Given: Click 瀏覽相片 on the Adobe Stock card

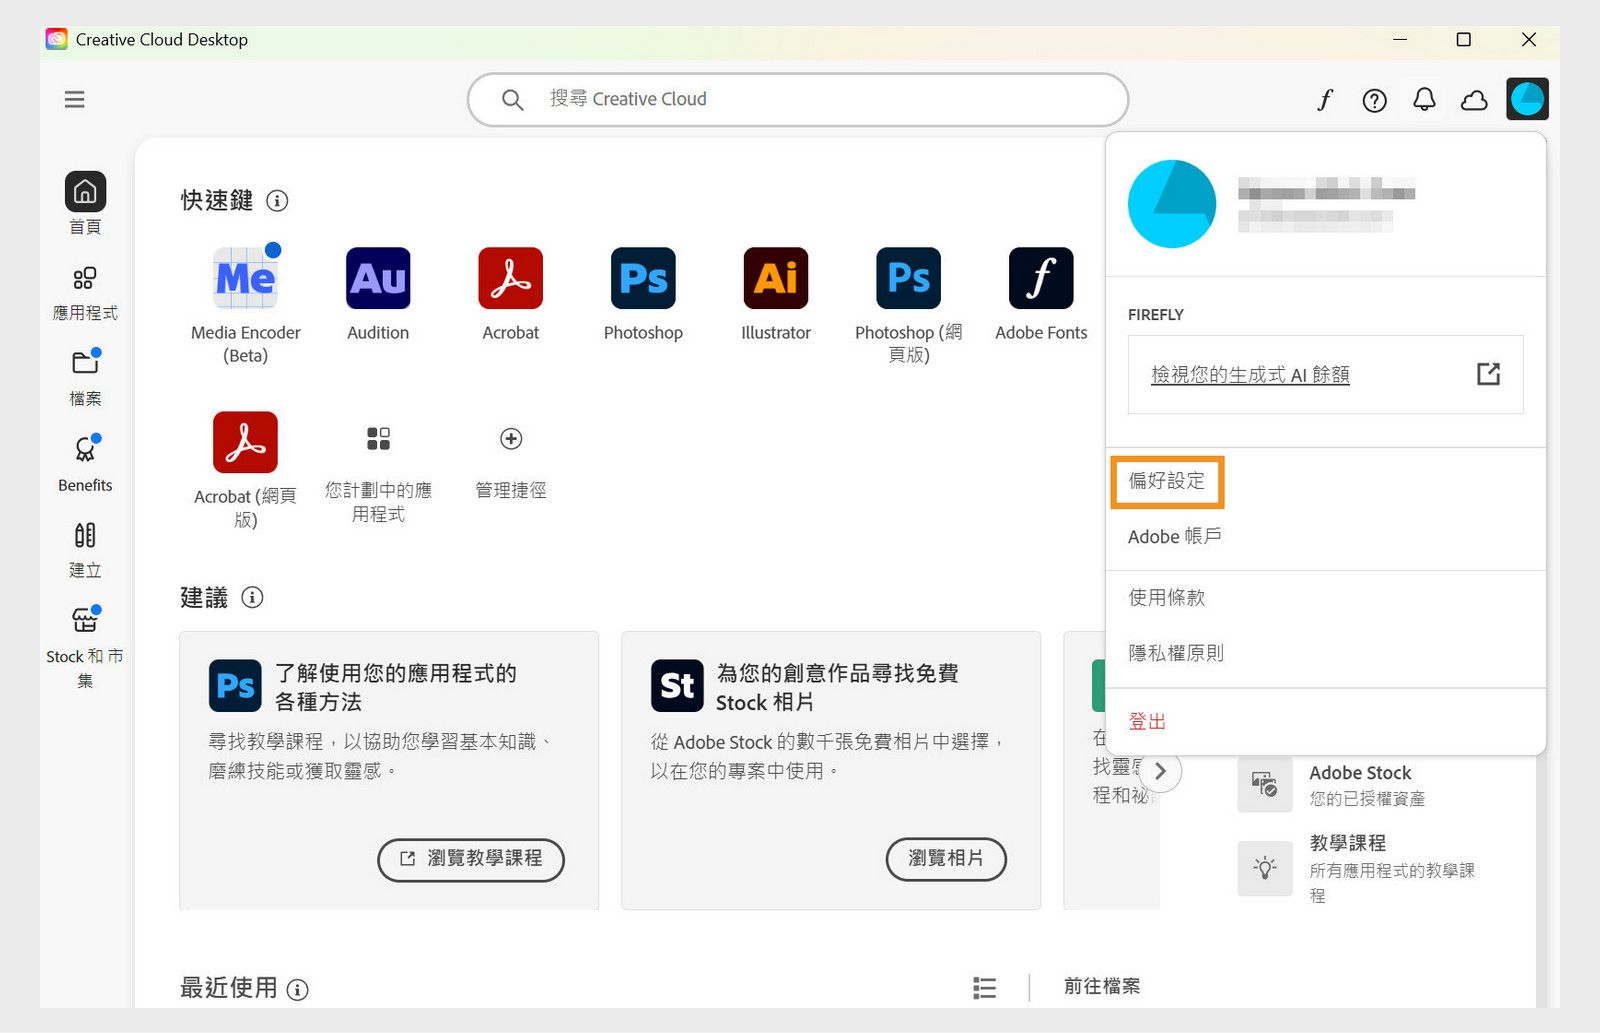Looking at the screenshot, I should pos(945,859).
